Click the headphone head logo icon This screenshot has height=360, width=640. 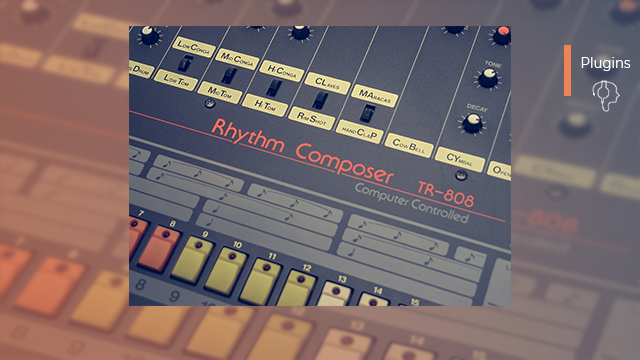tap(606, 96)
